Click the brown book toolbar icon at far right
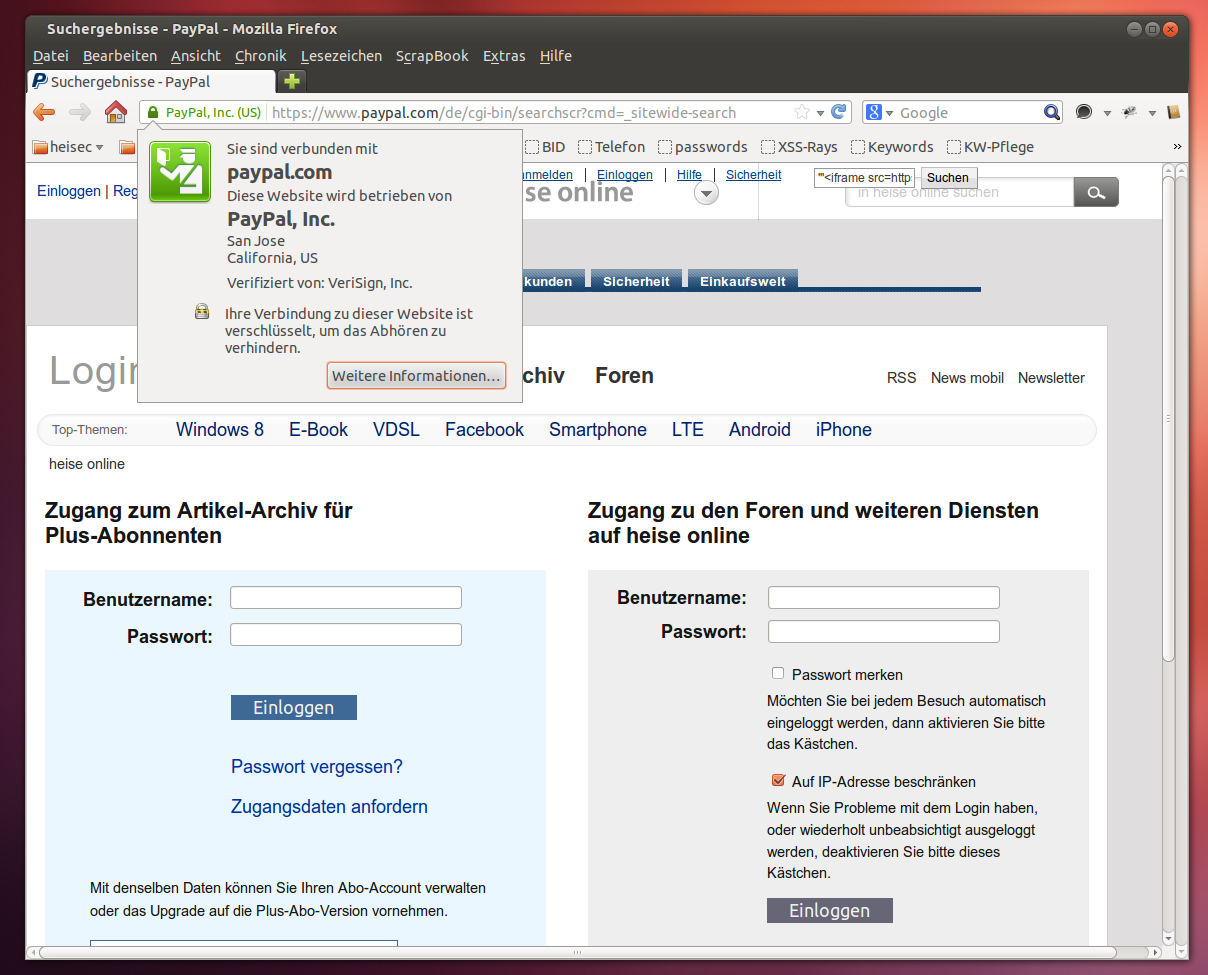 [x=1174, y=112]
